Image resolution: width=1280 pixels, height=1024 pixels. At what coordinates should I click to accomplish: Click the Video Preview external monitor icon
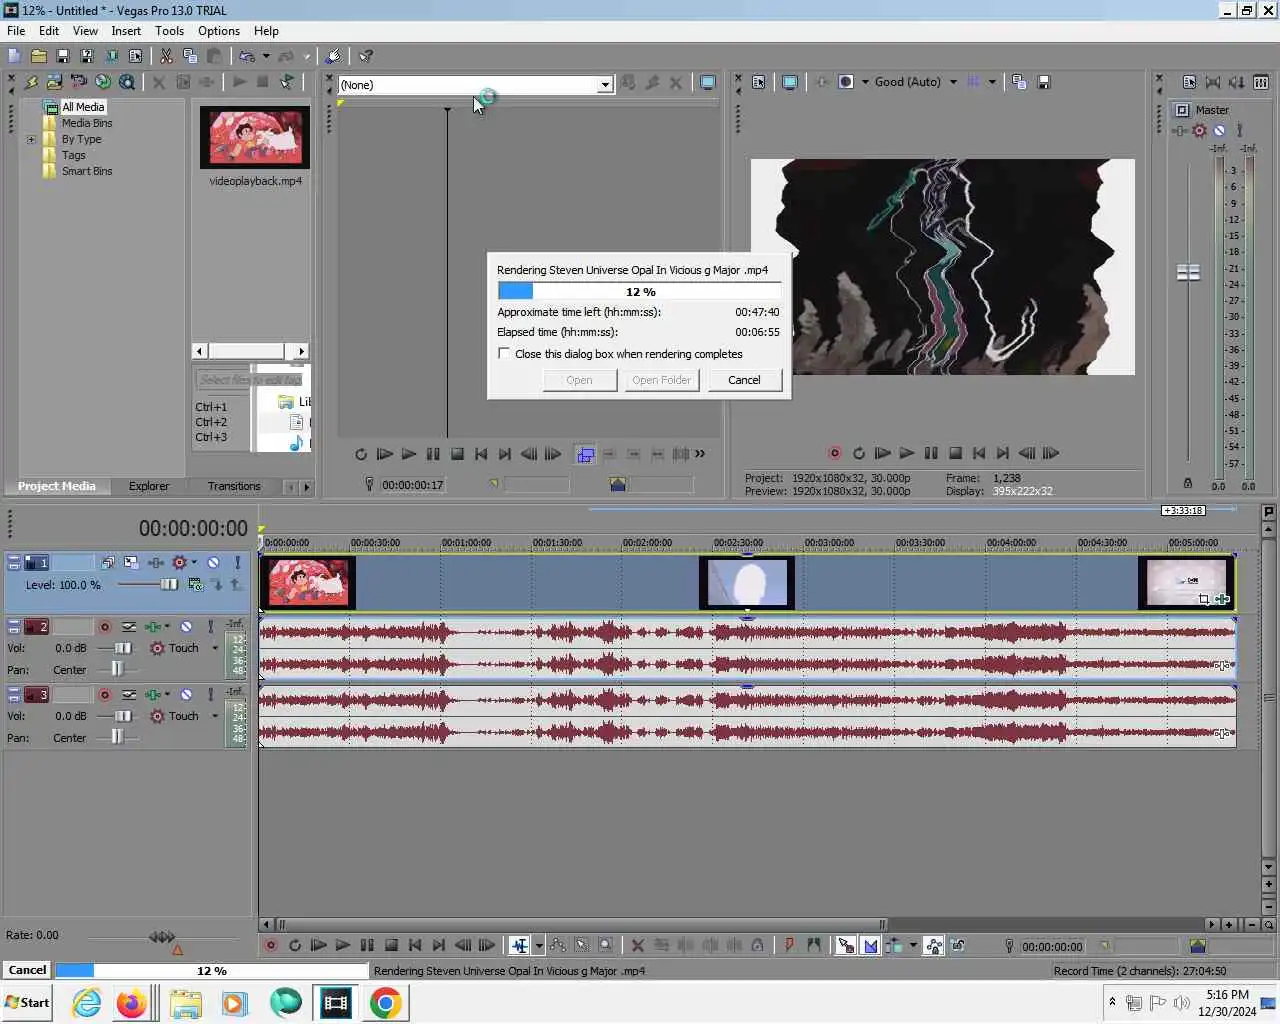pos(790,82)
